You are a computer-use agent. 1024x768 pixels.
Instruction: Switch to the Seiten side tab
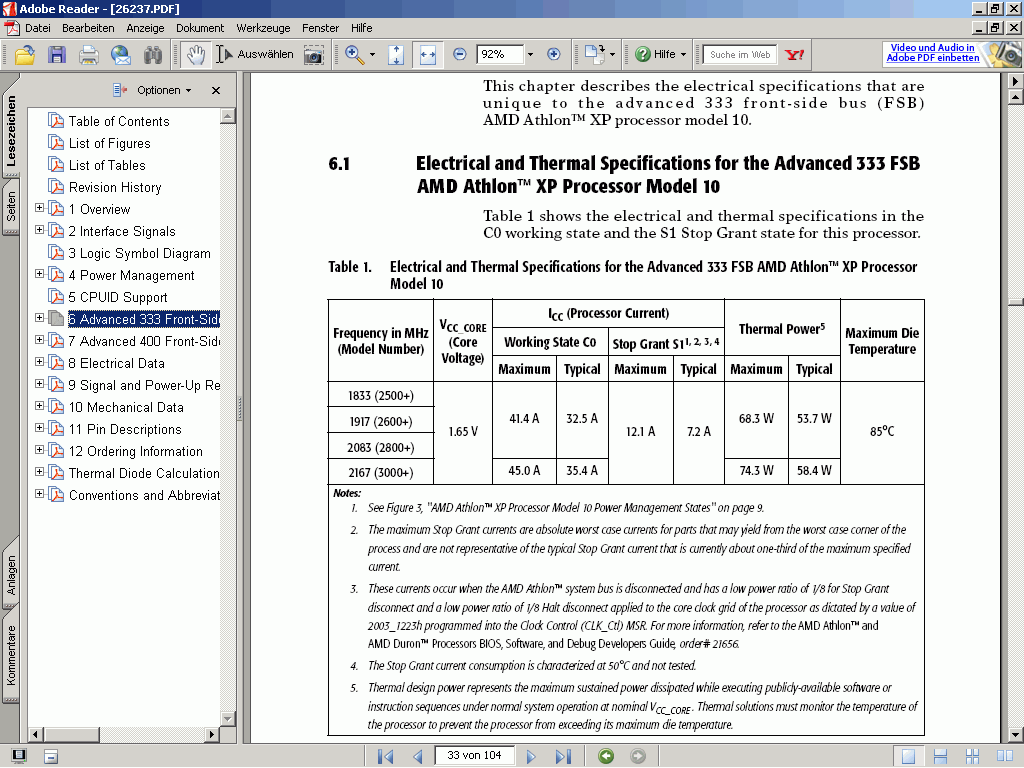point(11,206)
